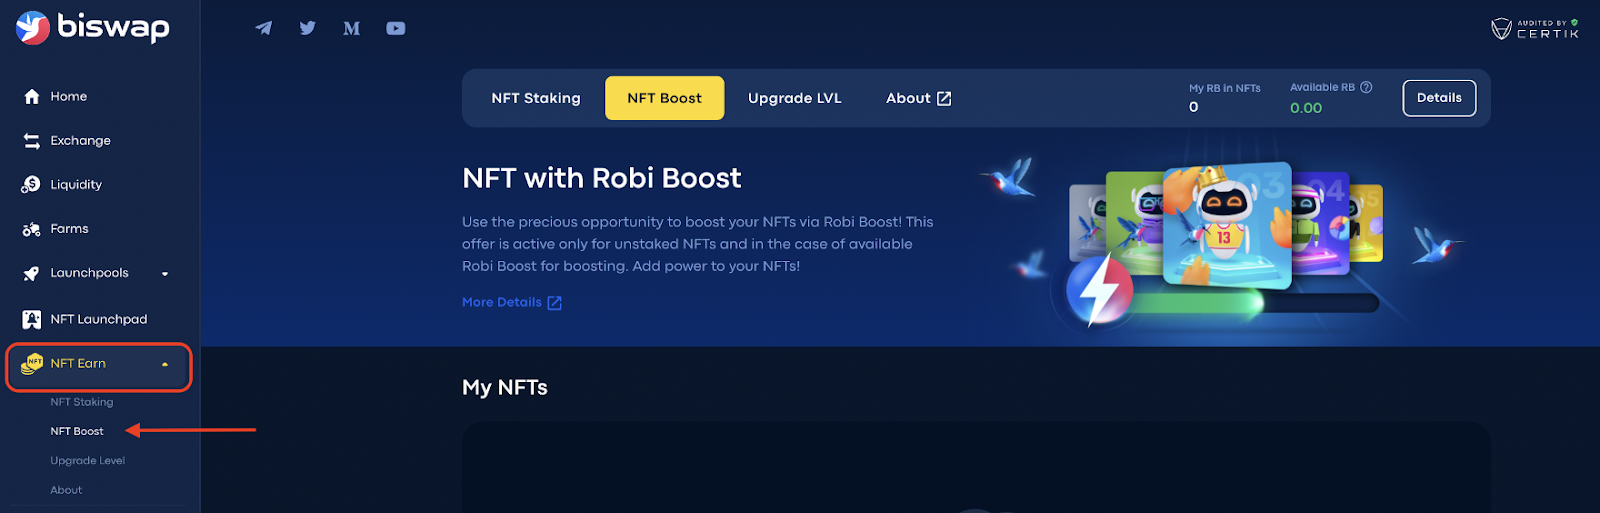Screen dimensions: 1600x513
Task: Open Upgrade Level sidebar subitem
Action: (x=88, y=461)
